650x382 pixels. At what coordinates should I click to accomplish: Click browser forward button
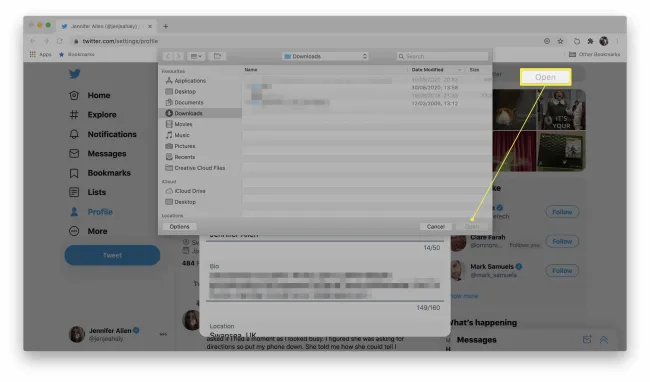point(46,41)
